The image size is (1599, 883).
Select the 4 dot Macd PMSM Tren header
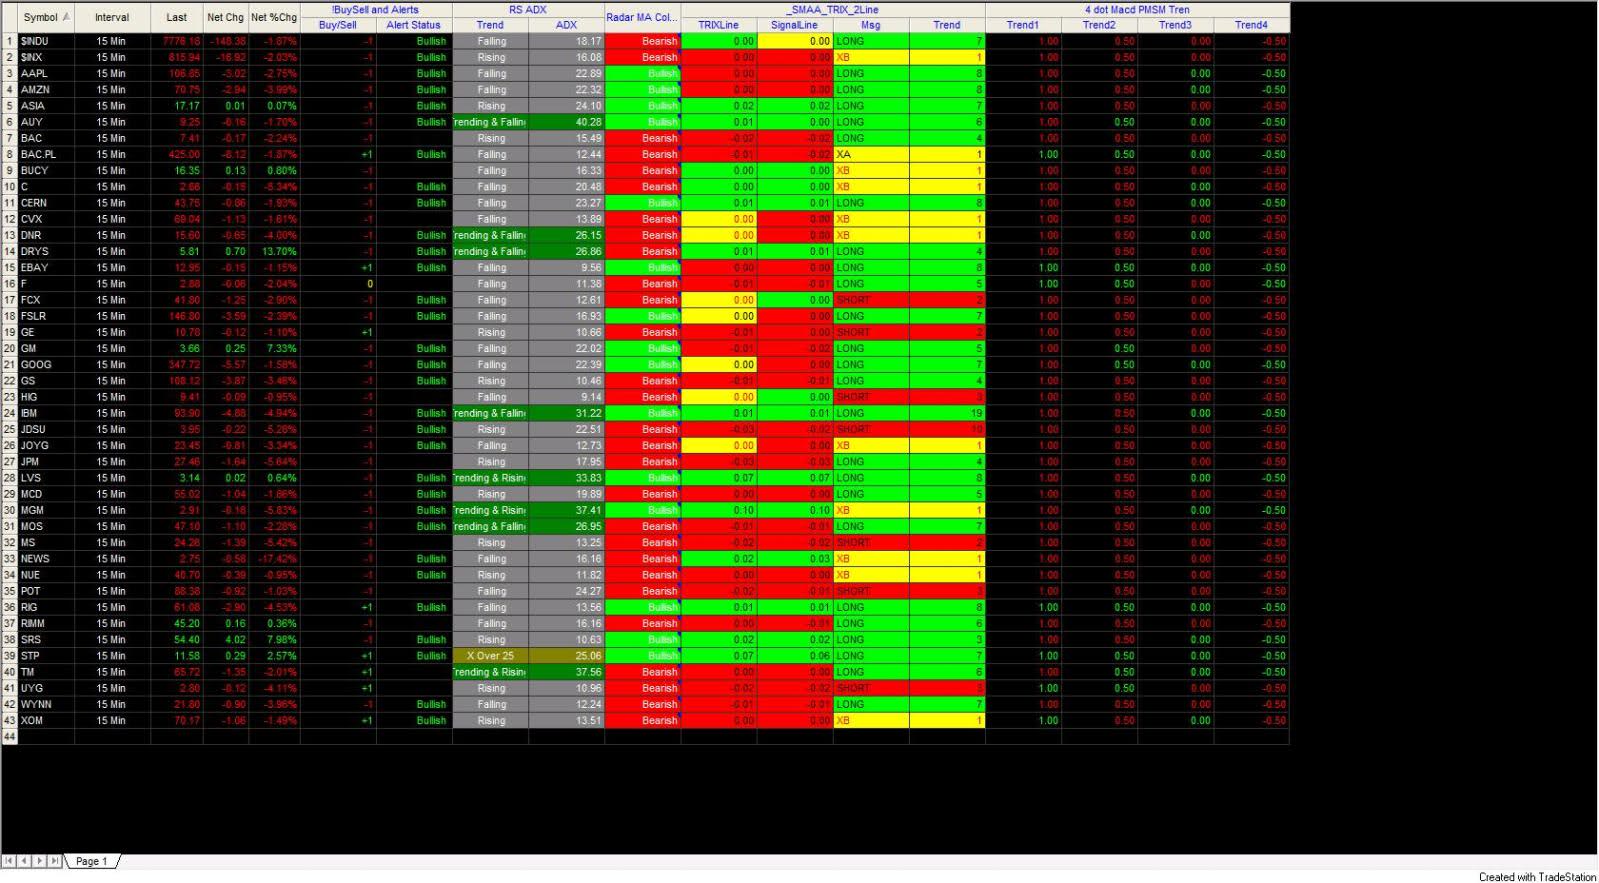[x=1137, y=10]
